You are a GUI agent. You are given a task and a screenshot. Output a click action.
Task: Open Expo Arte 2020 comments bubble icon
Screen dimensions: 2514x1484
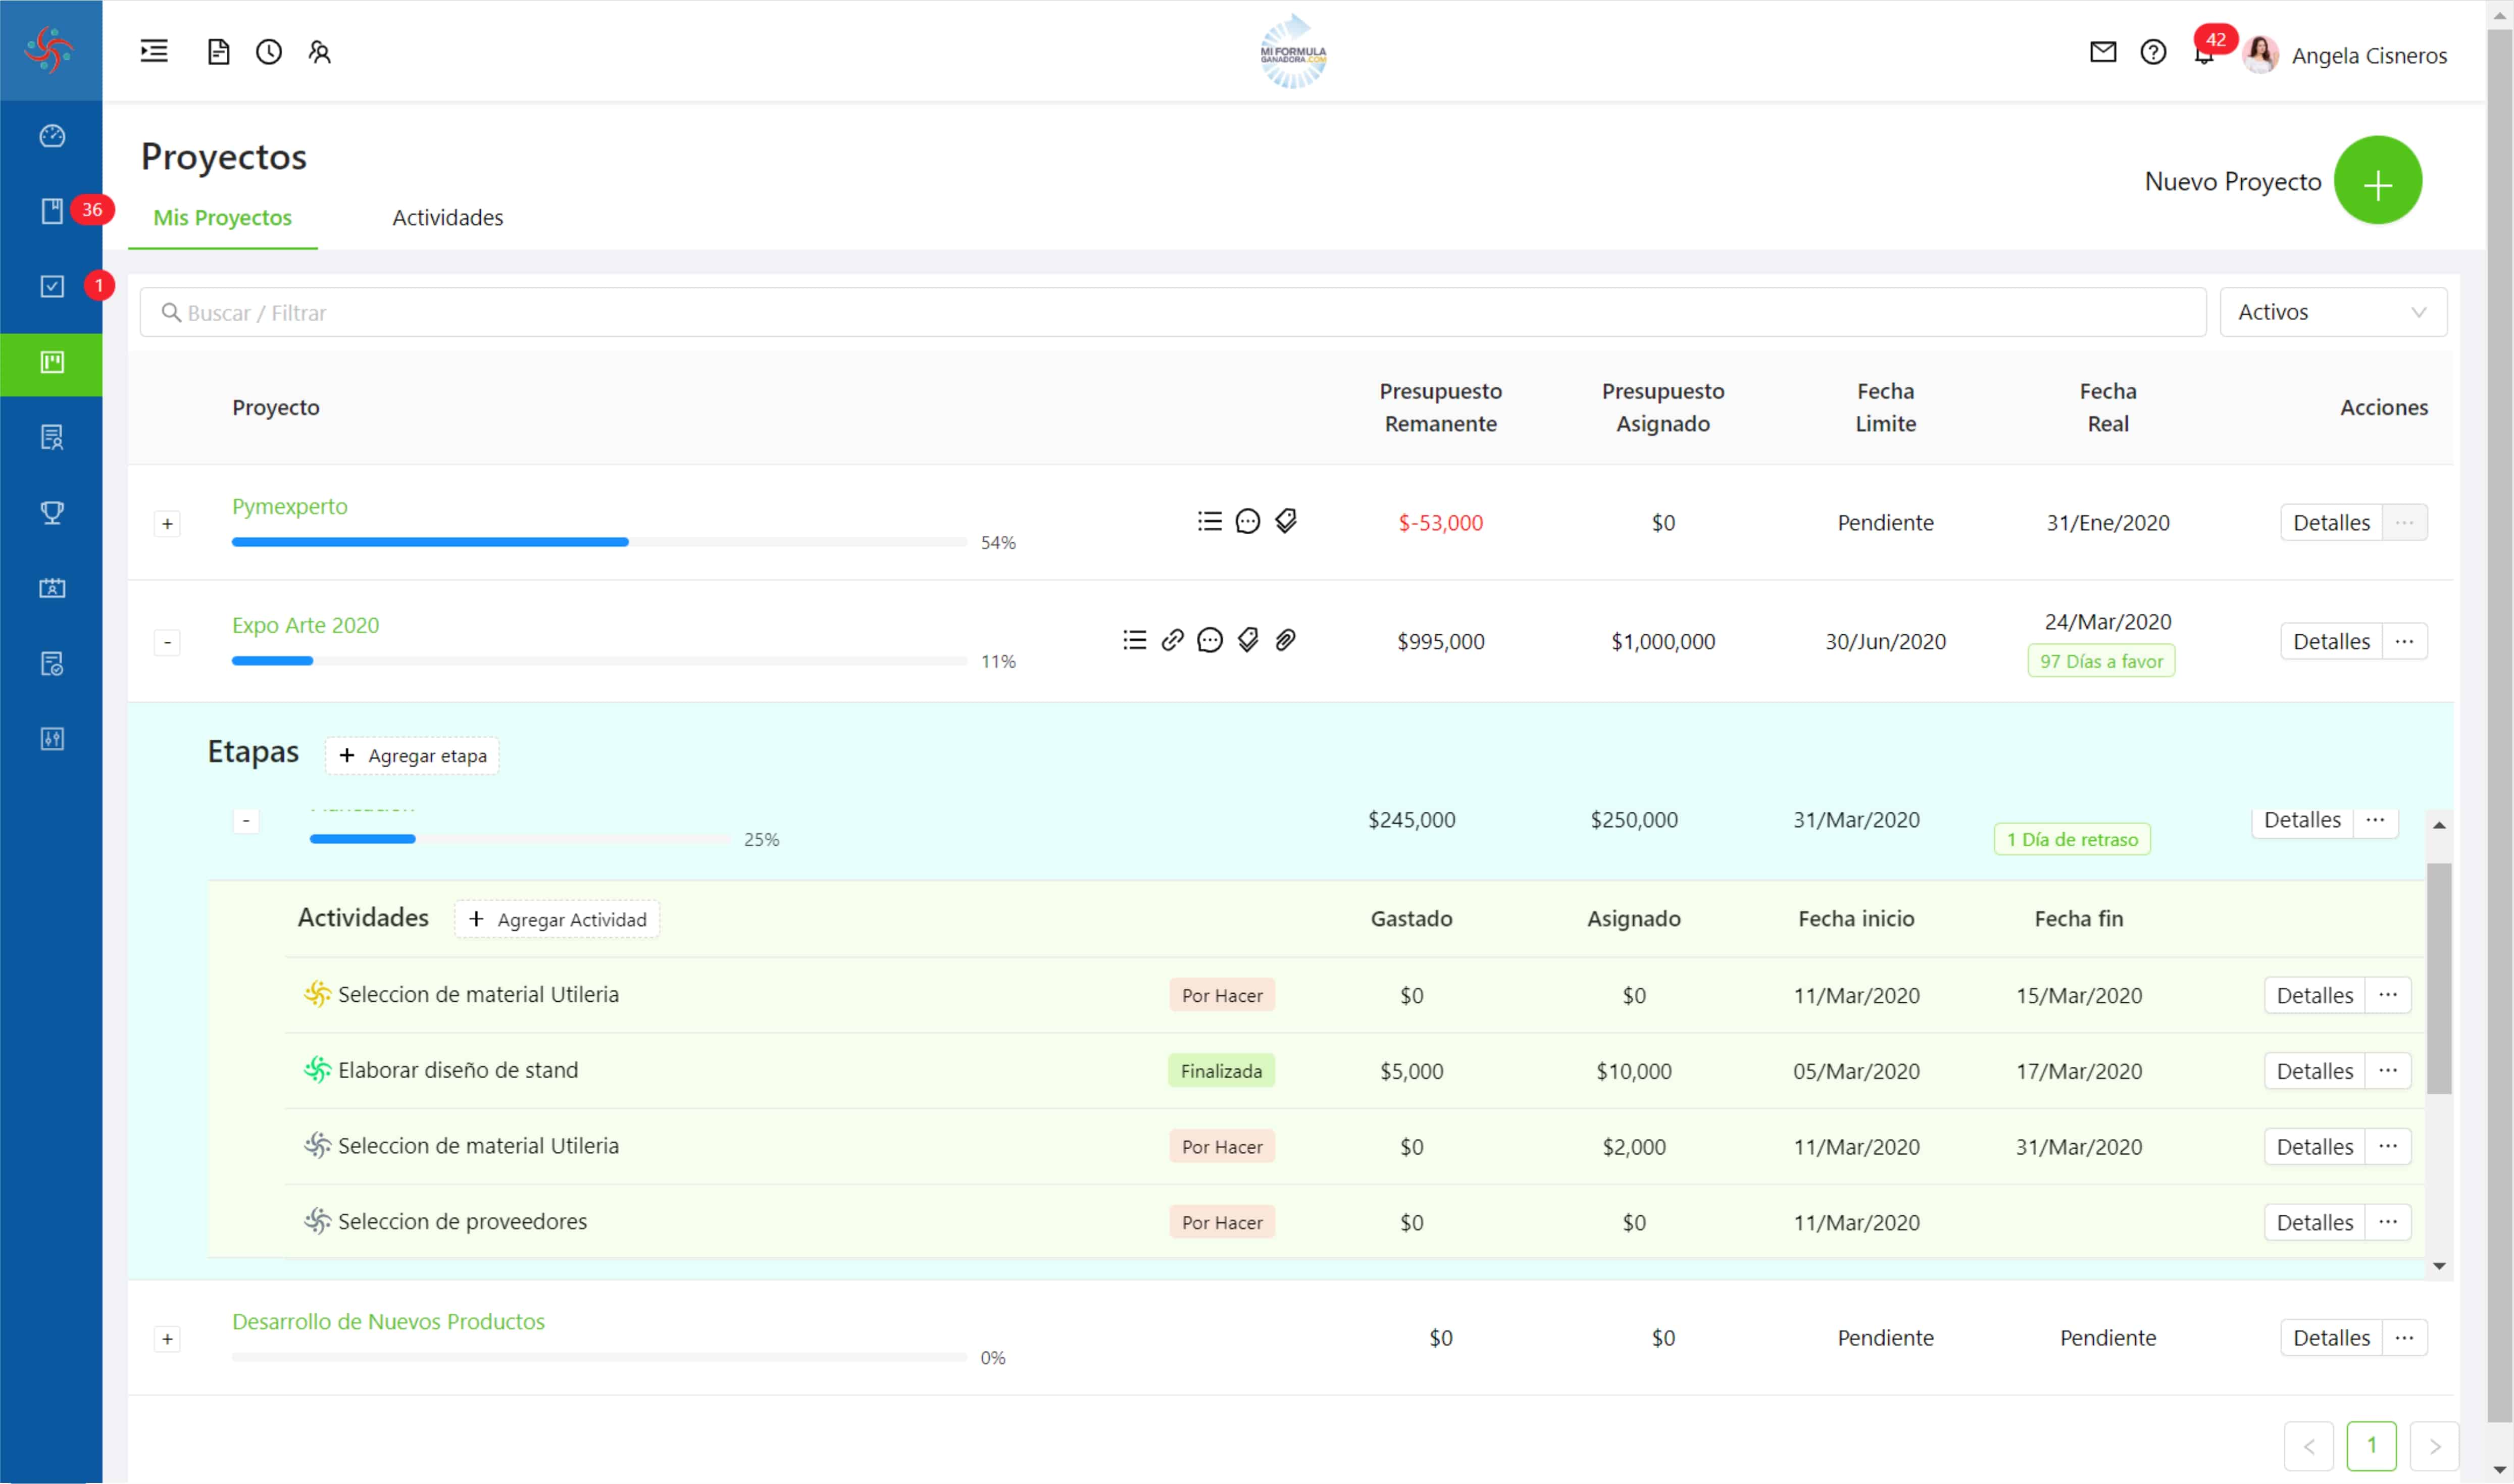(x=1209, y=640)
